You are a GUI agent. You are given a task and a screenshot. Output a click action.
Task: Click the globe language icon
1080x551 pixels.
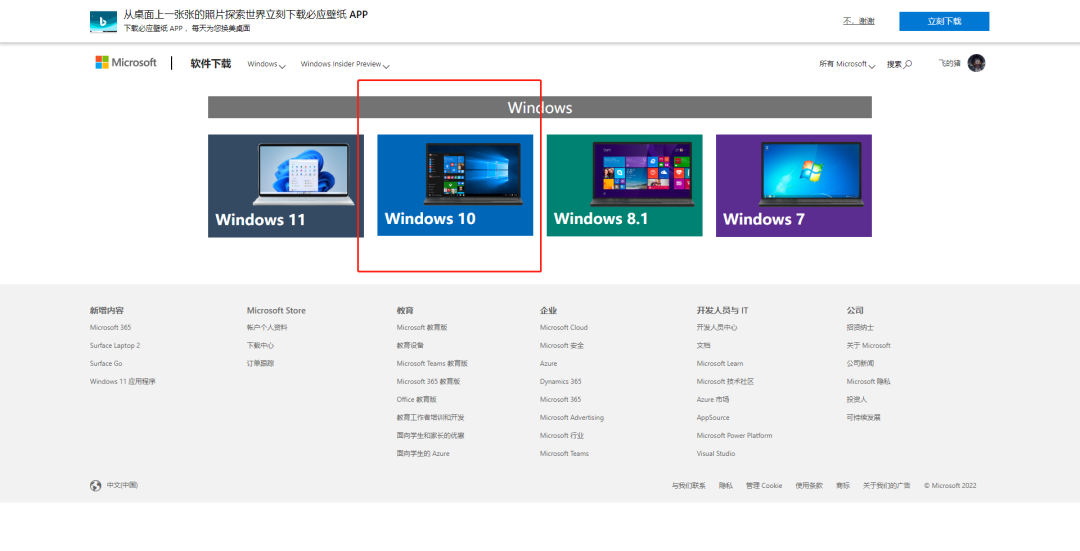pos(95,486)
